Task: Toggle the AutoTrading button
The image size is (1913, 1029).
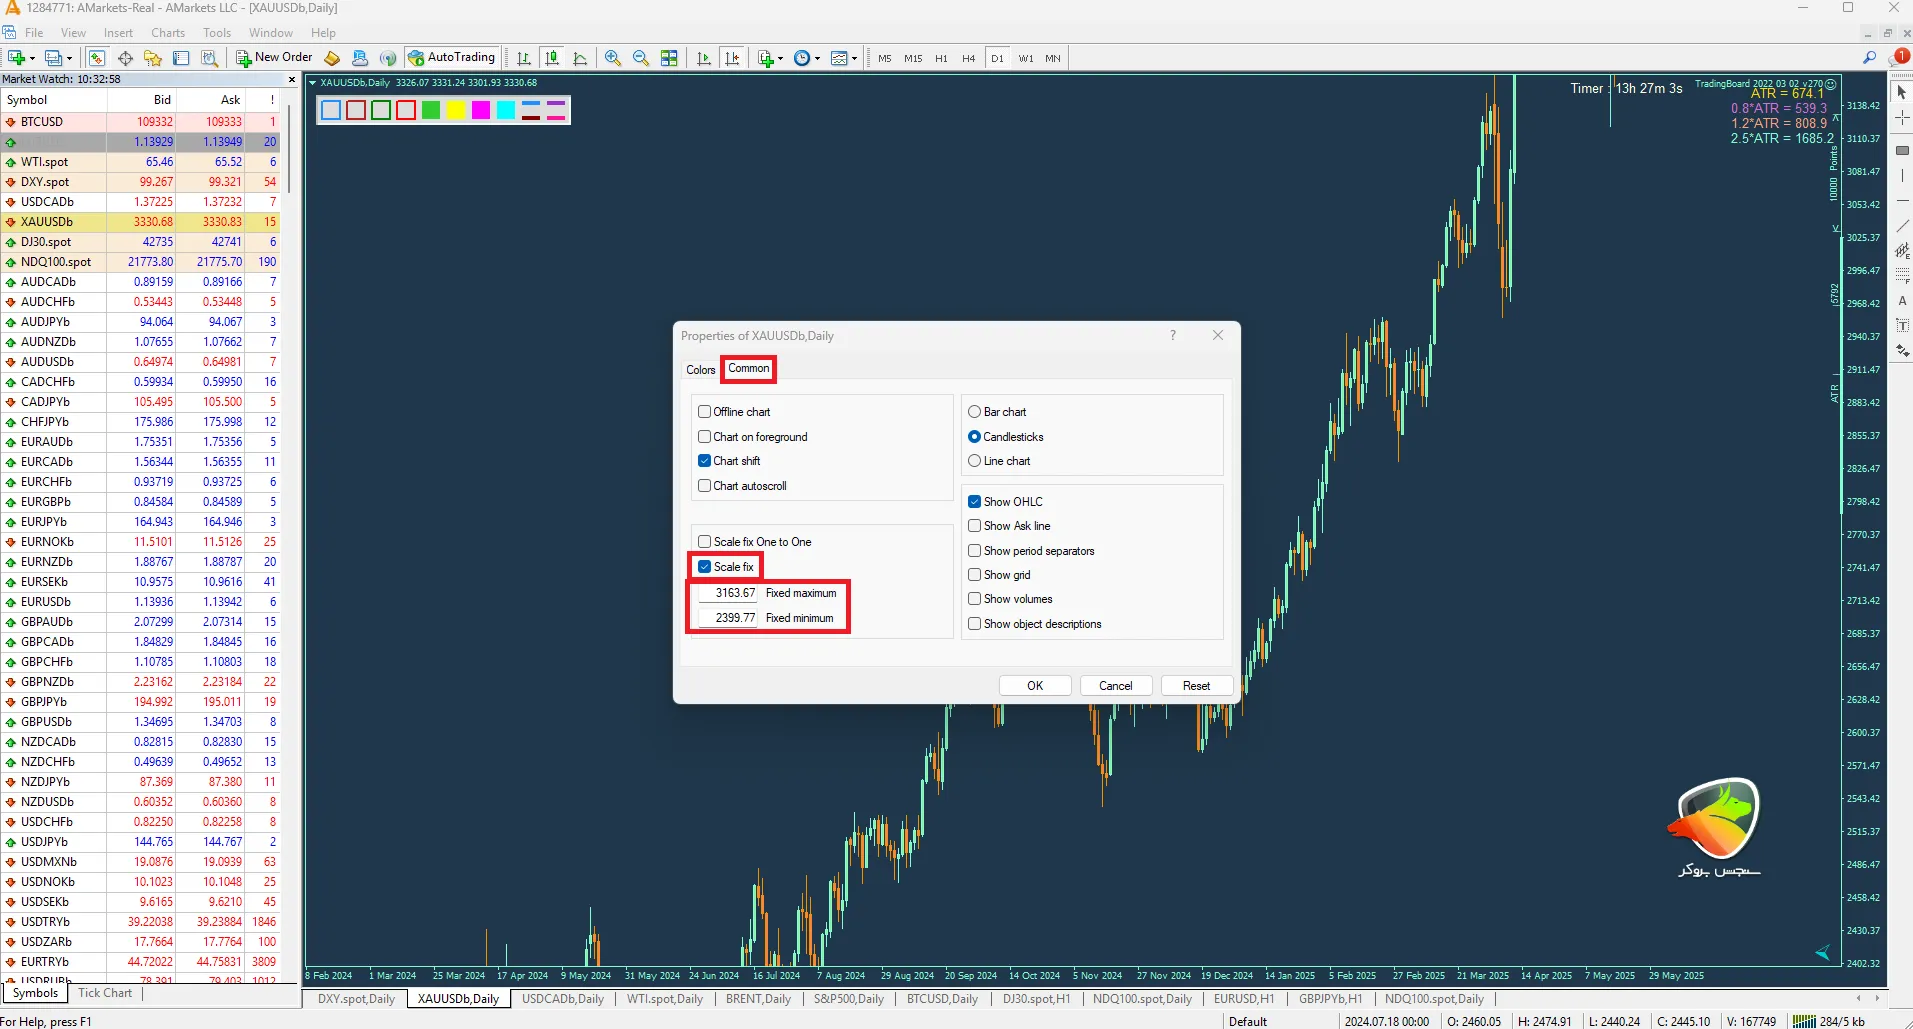Action: pyautogui.click(x=452, y=58)
